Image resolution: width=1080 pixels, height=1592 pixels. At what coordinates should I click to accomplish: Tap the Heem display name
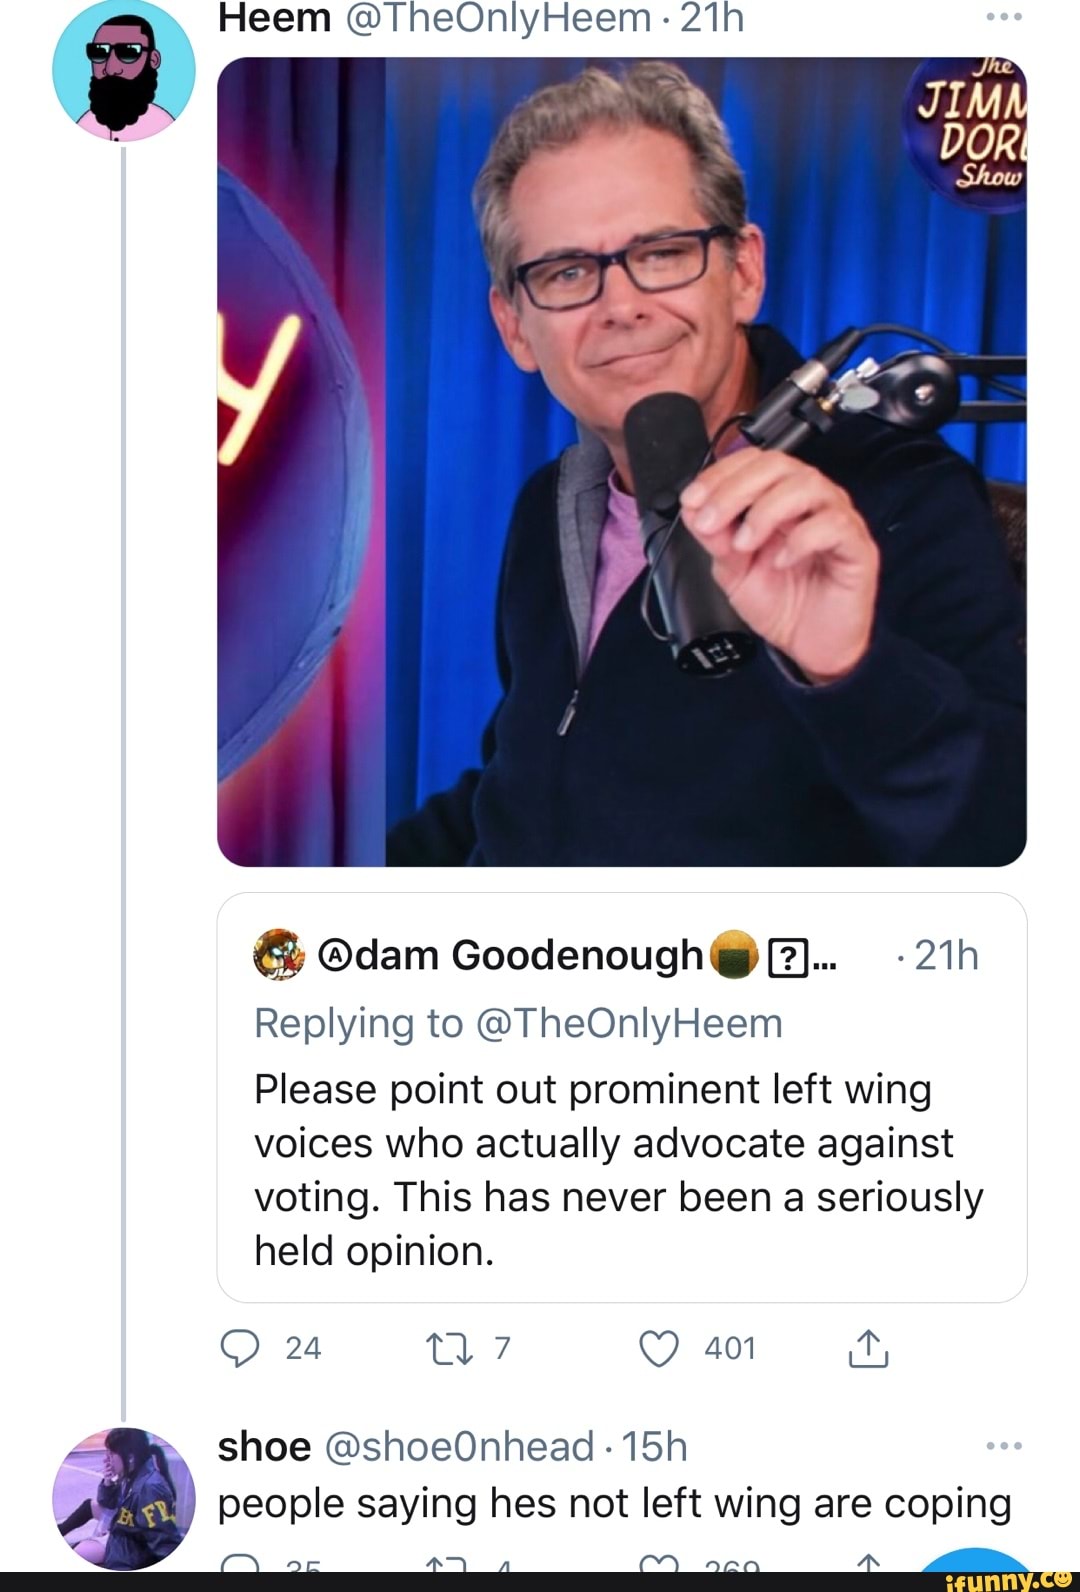click(274, 17)
